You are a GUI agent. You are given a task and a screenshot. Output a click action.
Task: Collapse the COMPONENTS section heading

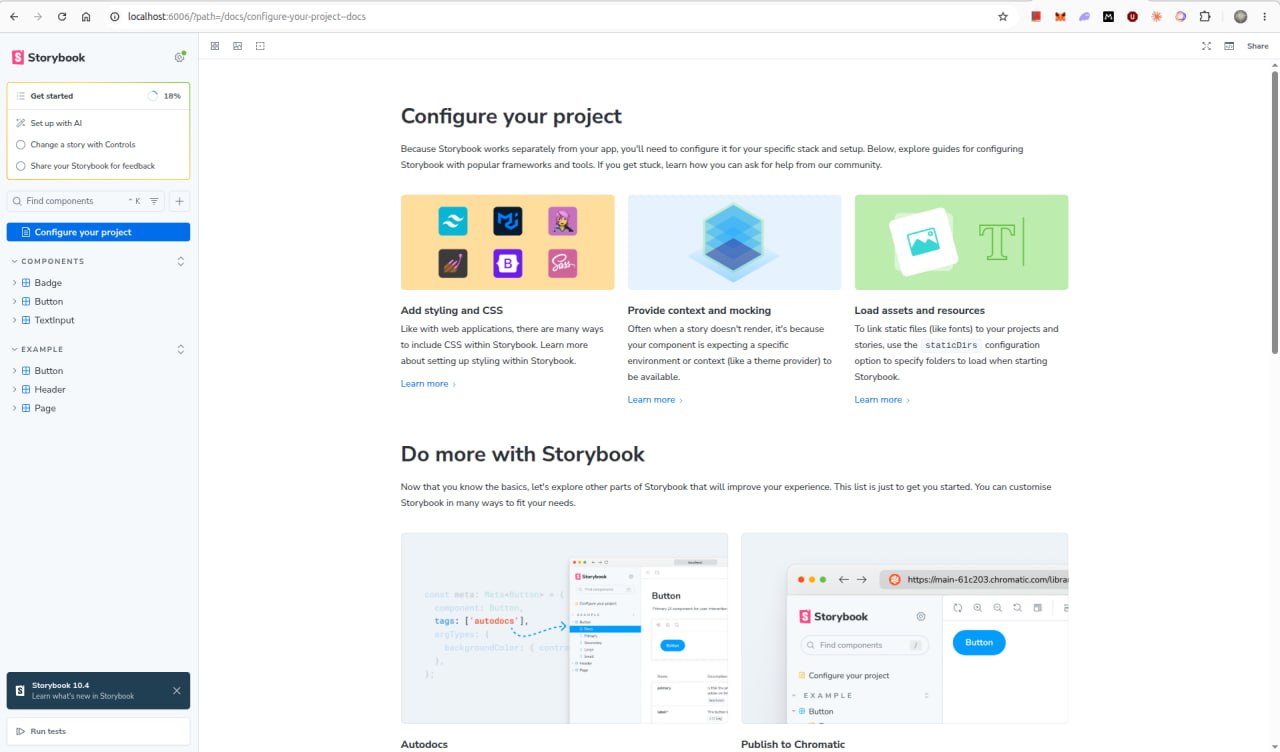[53, 262]
